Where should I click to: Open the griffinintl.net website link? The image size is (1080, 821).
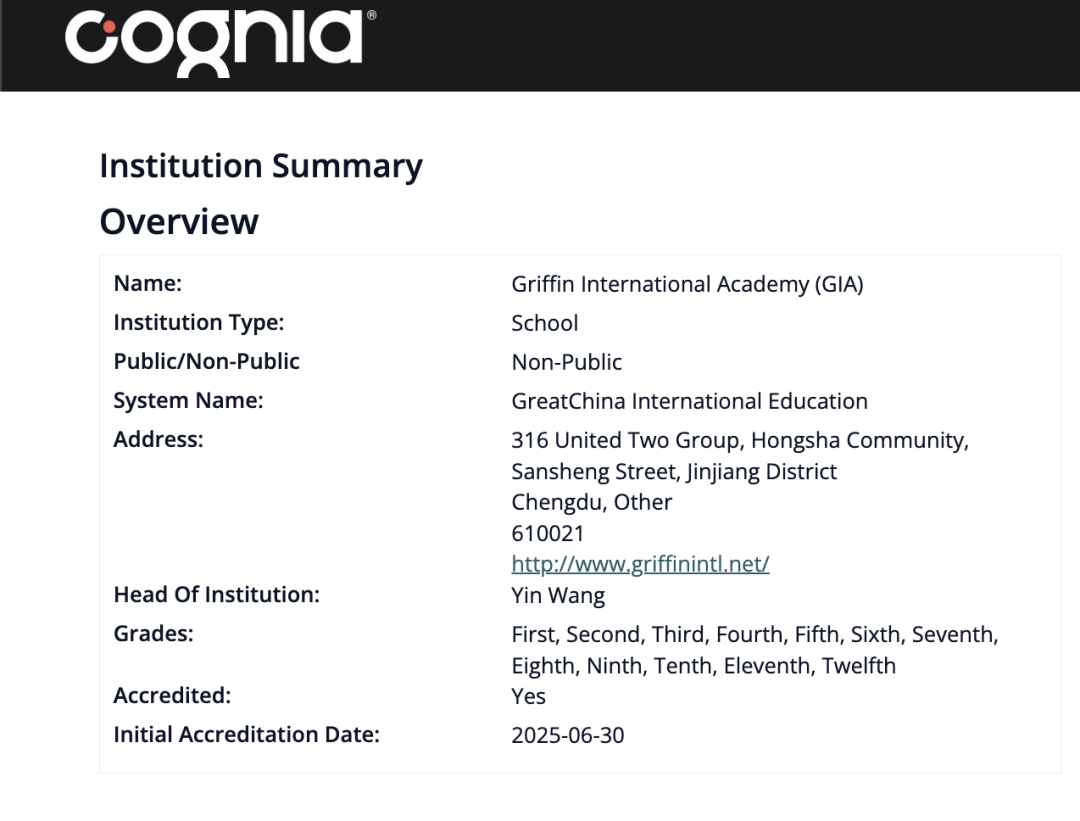tap(640, 564)
